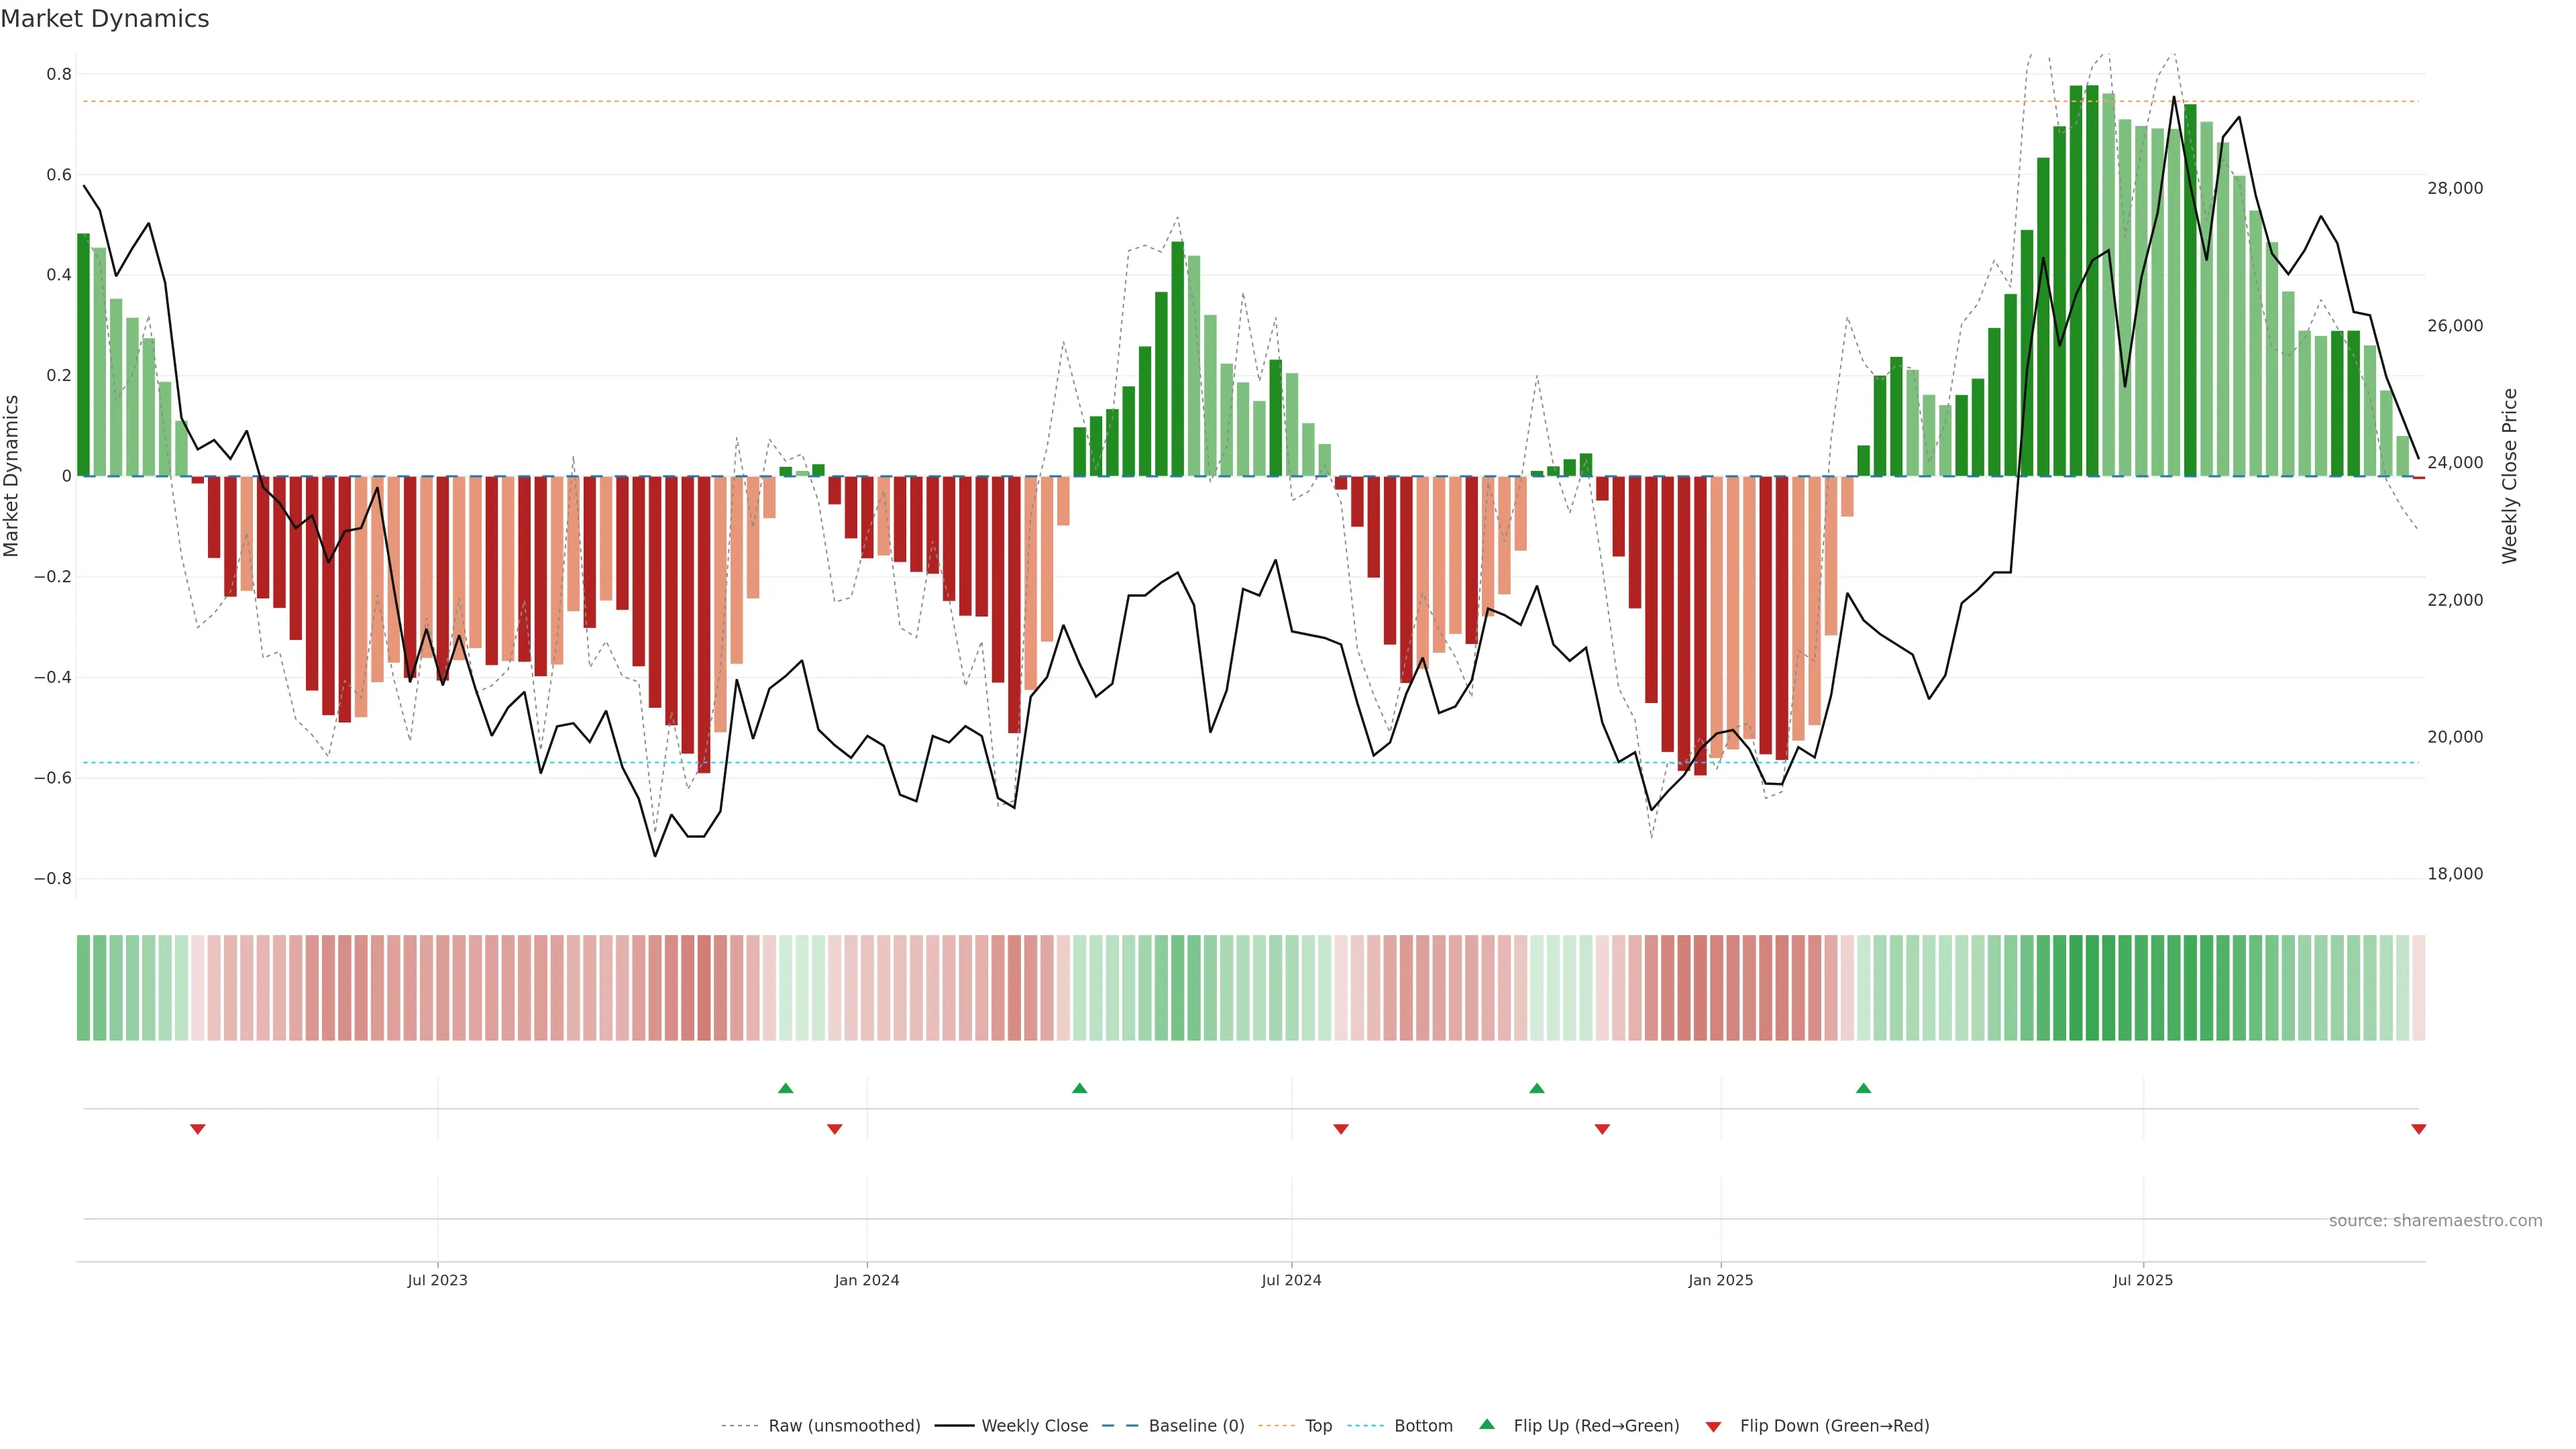Hide the Top threshold line via legend
The width and height of the screenshot is (2576, 1449).
pyautogui.click(x=1318, y=1426)
